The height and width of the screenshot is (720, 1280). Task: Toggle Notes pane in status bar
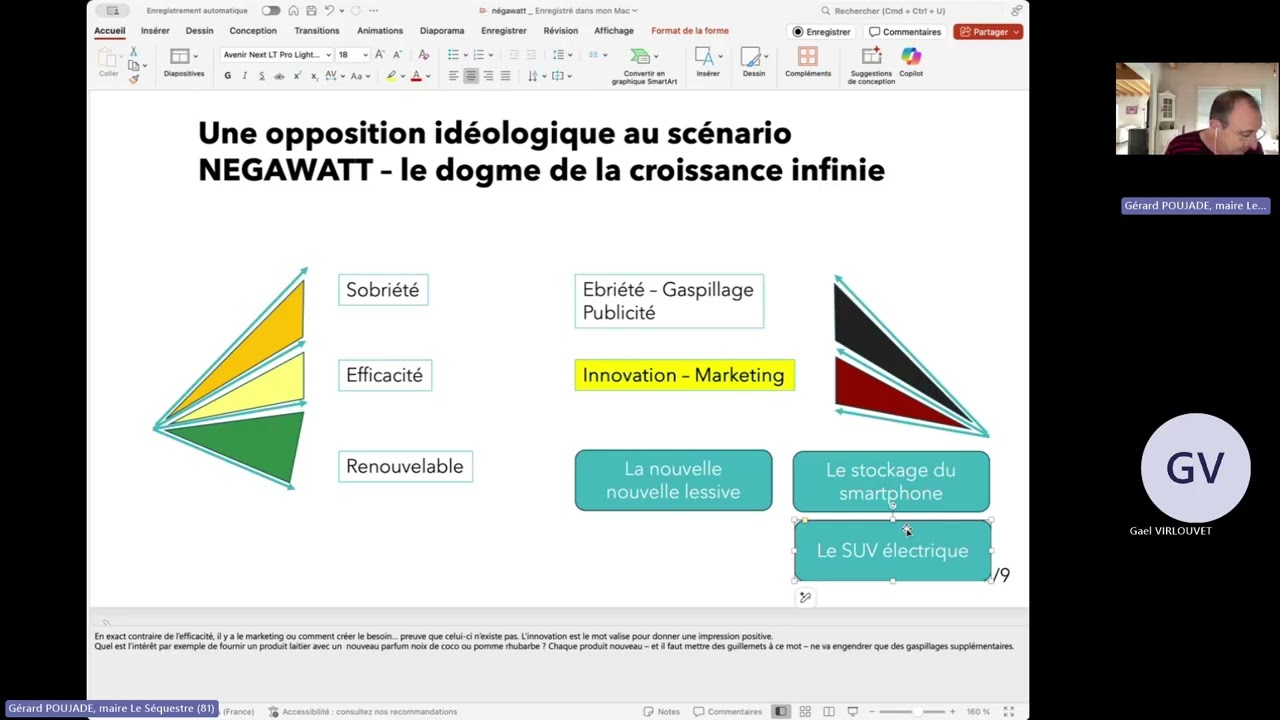662,711
